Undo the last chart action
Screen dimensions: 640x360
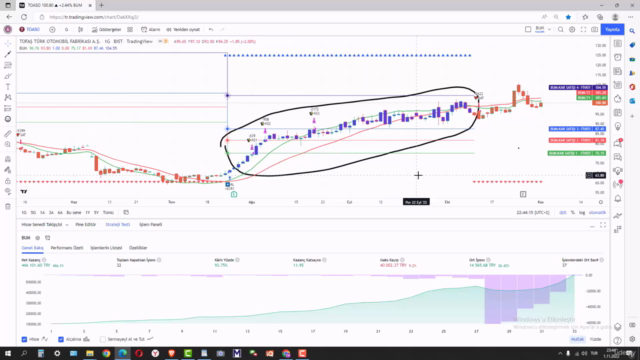211,29
